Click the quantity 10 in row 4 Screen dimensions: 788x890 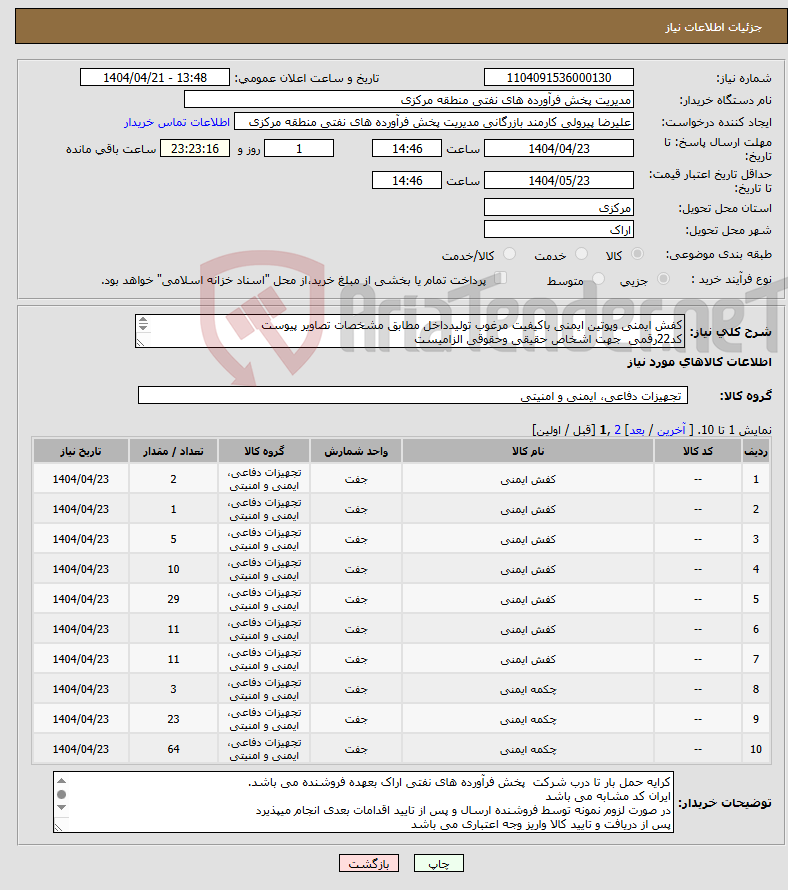173,569
